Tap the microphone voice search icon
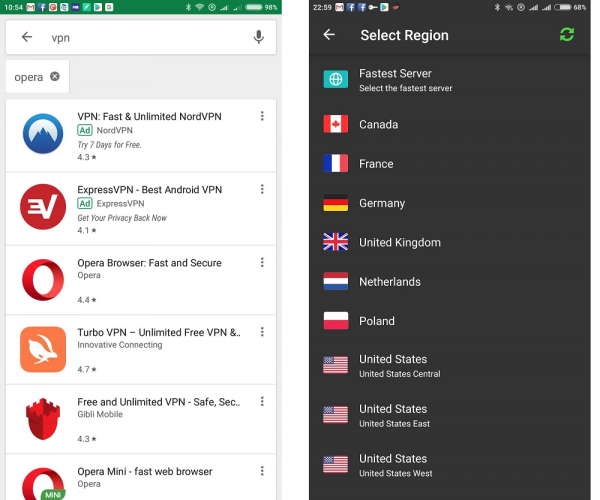This screenshot has width=600, height=500. pos(259,37)
